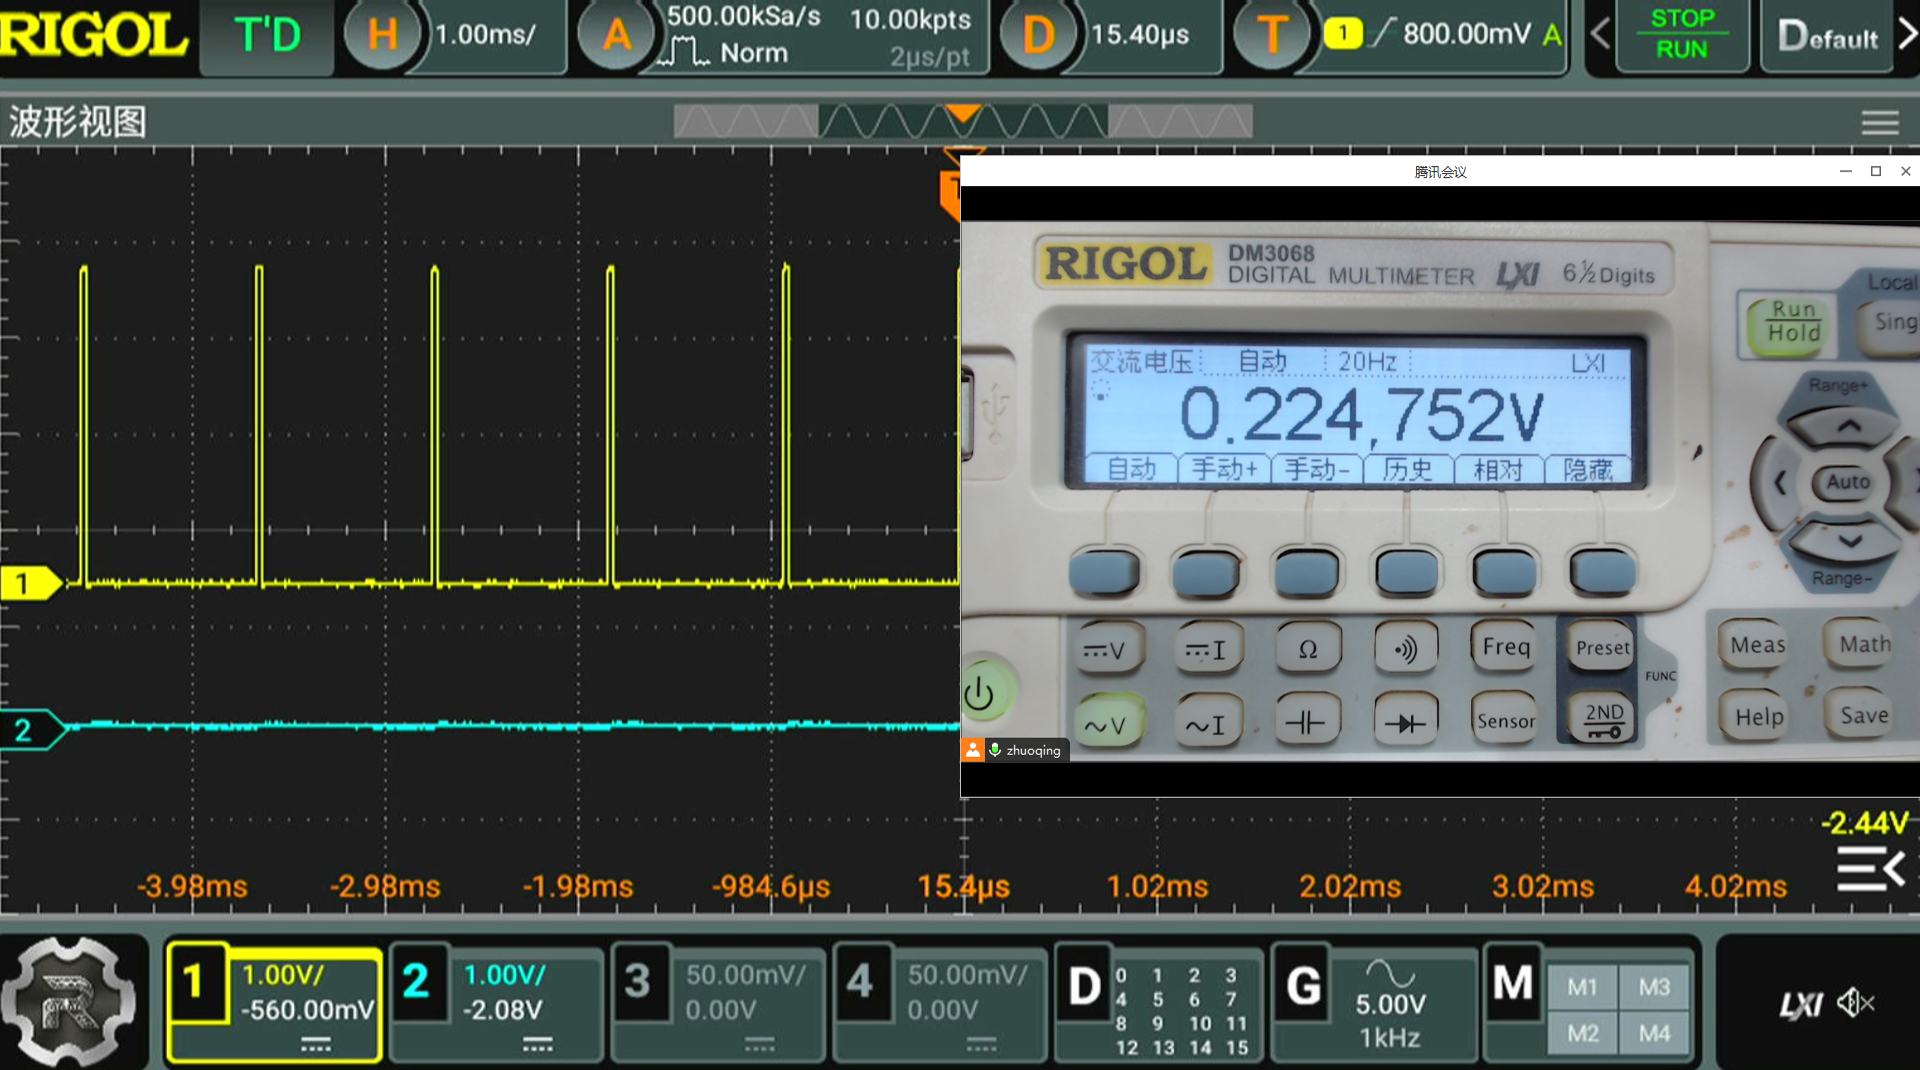Toggle the muted speaker sound icon
Screen dimensions: 1920x1070
1856,1002
